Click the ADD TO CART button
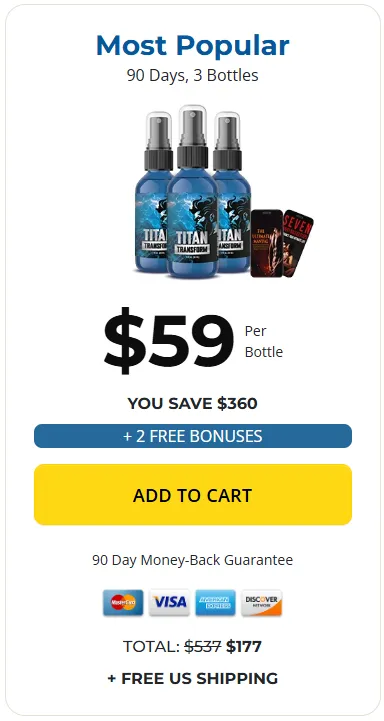The image size is (384, 721). click(193, 494)
